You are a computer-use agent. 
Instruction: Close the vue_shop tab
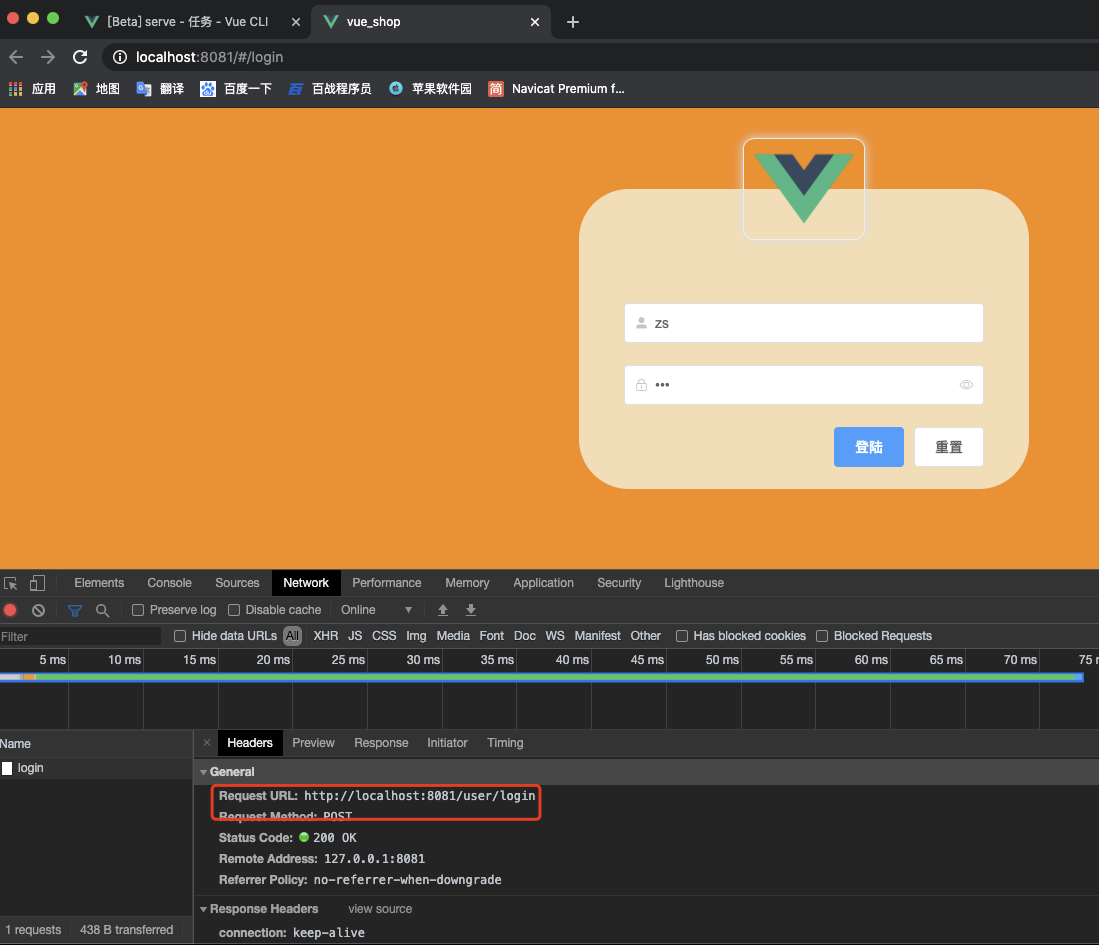tap(535, 22)
